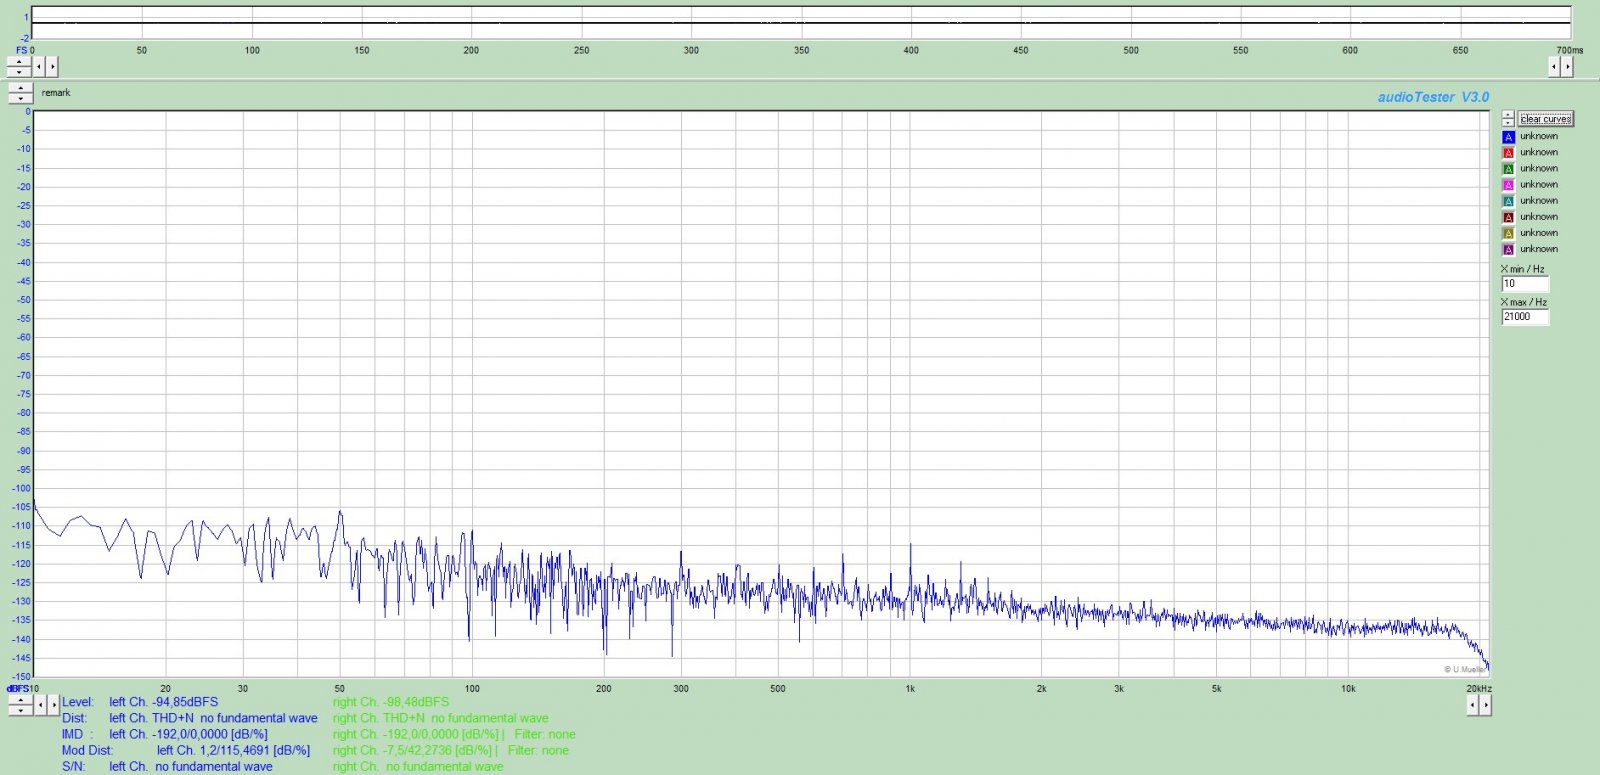The width and height of the screenshot is (1600, 775).
Task: Click the Mod Dist row Filter: none text
Action: pyautogui.click(x=538, y=750)
